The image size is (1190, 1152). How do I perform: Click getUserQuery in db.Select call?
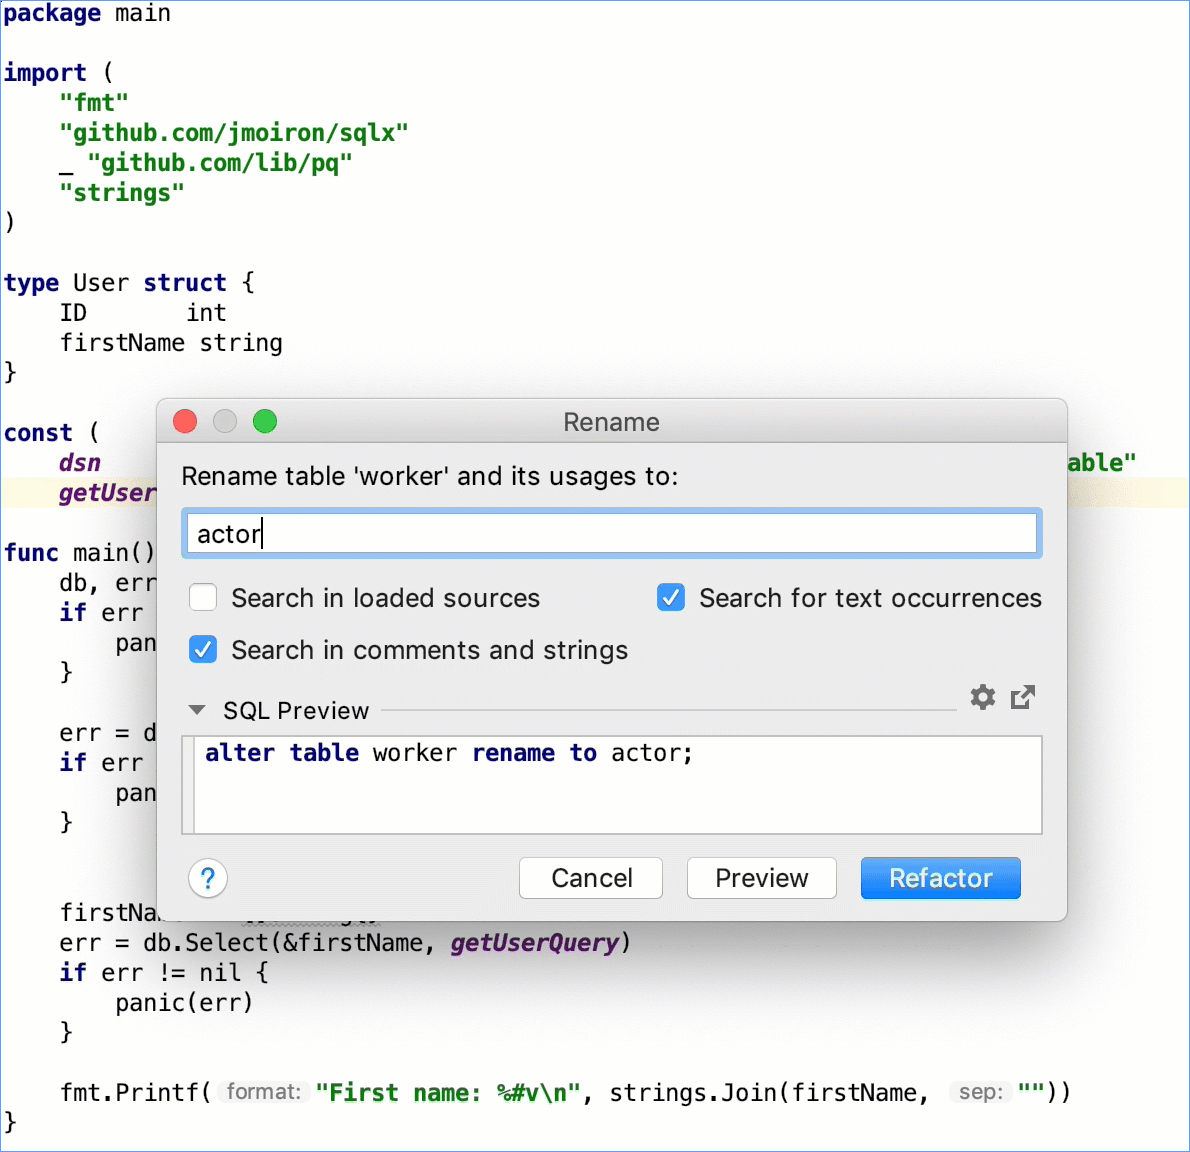pyautogui.click(x=535, y=943)
